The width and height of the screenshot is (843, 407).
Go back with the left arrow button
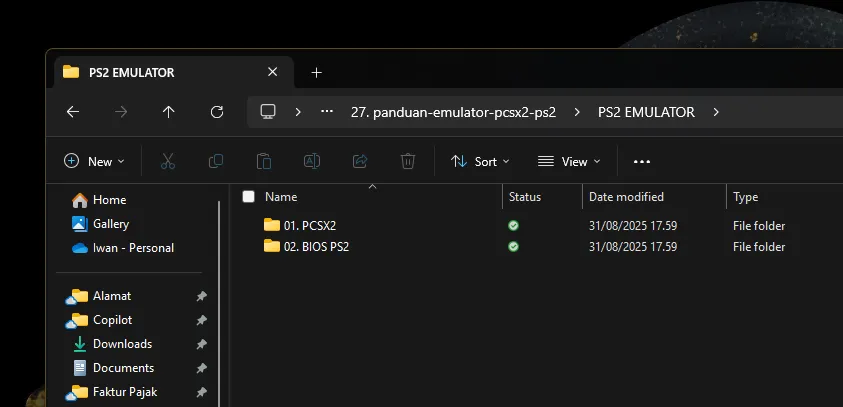click(73, 112)
